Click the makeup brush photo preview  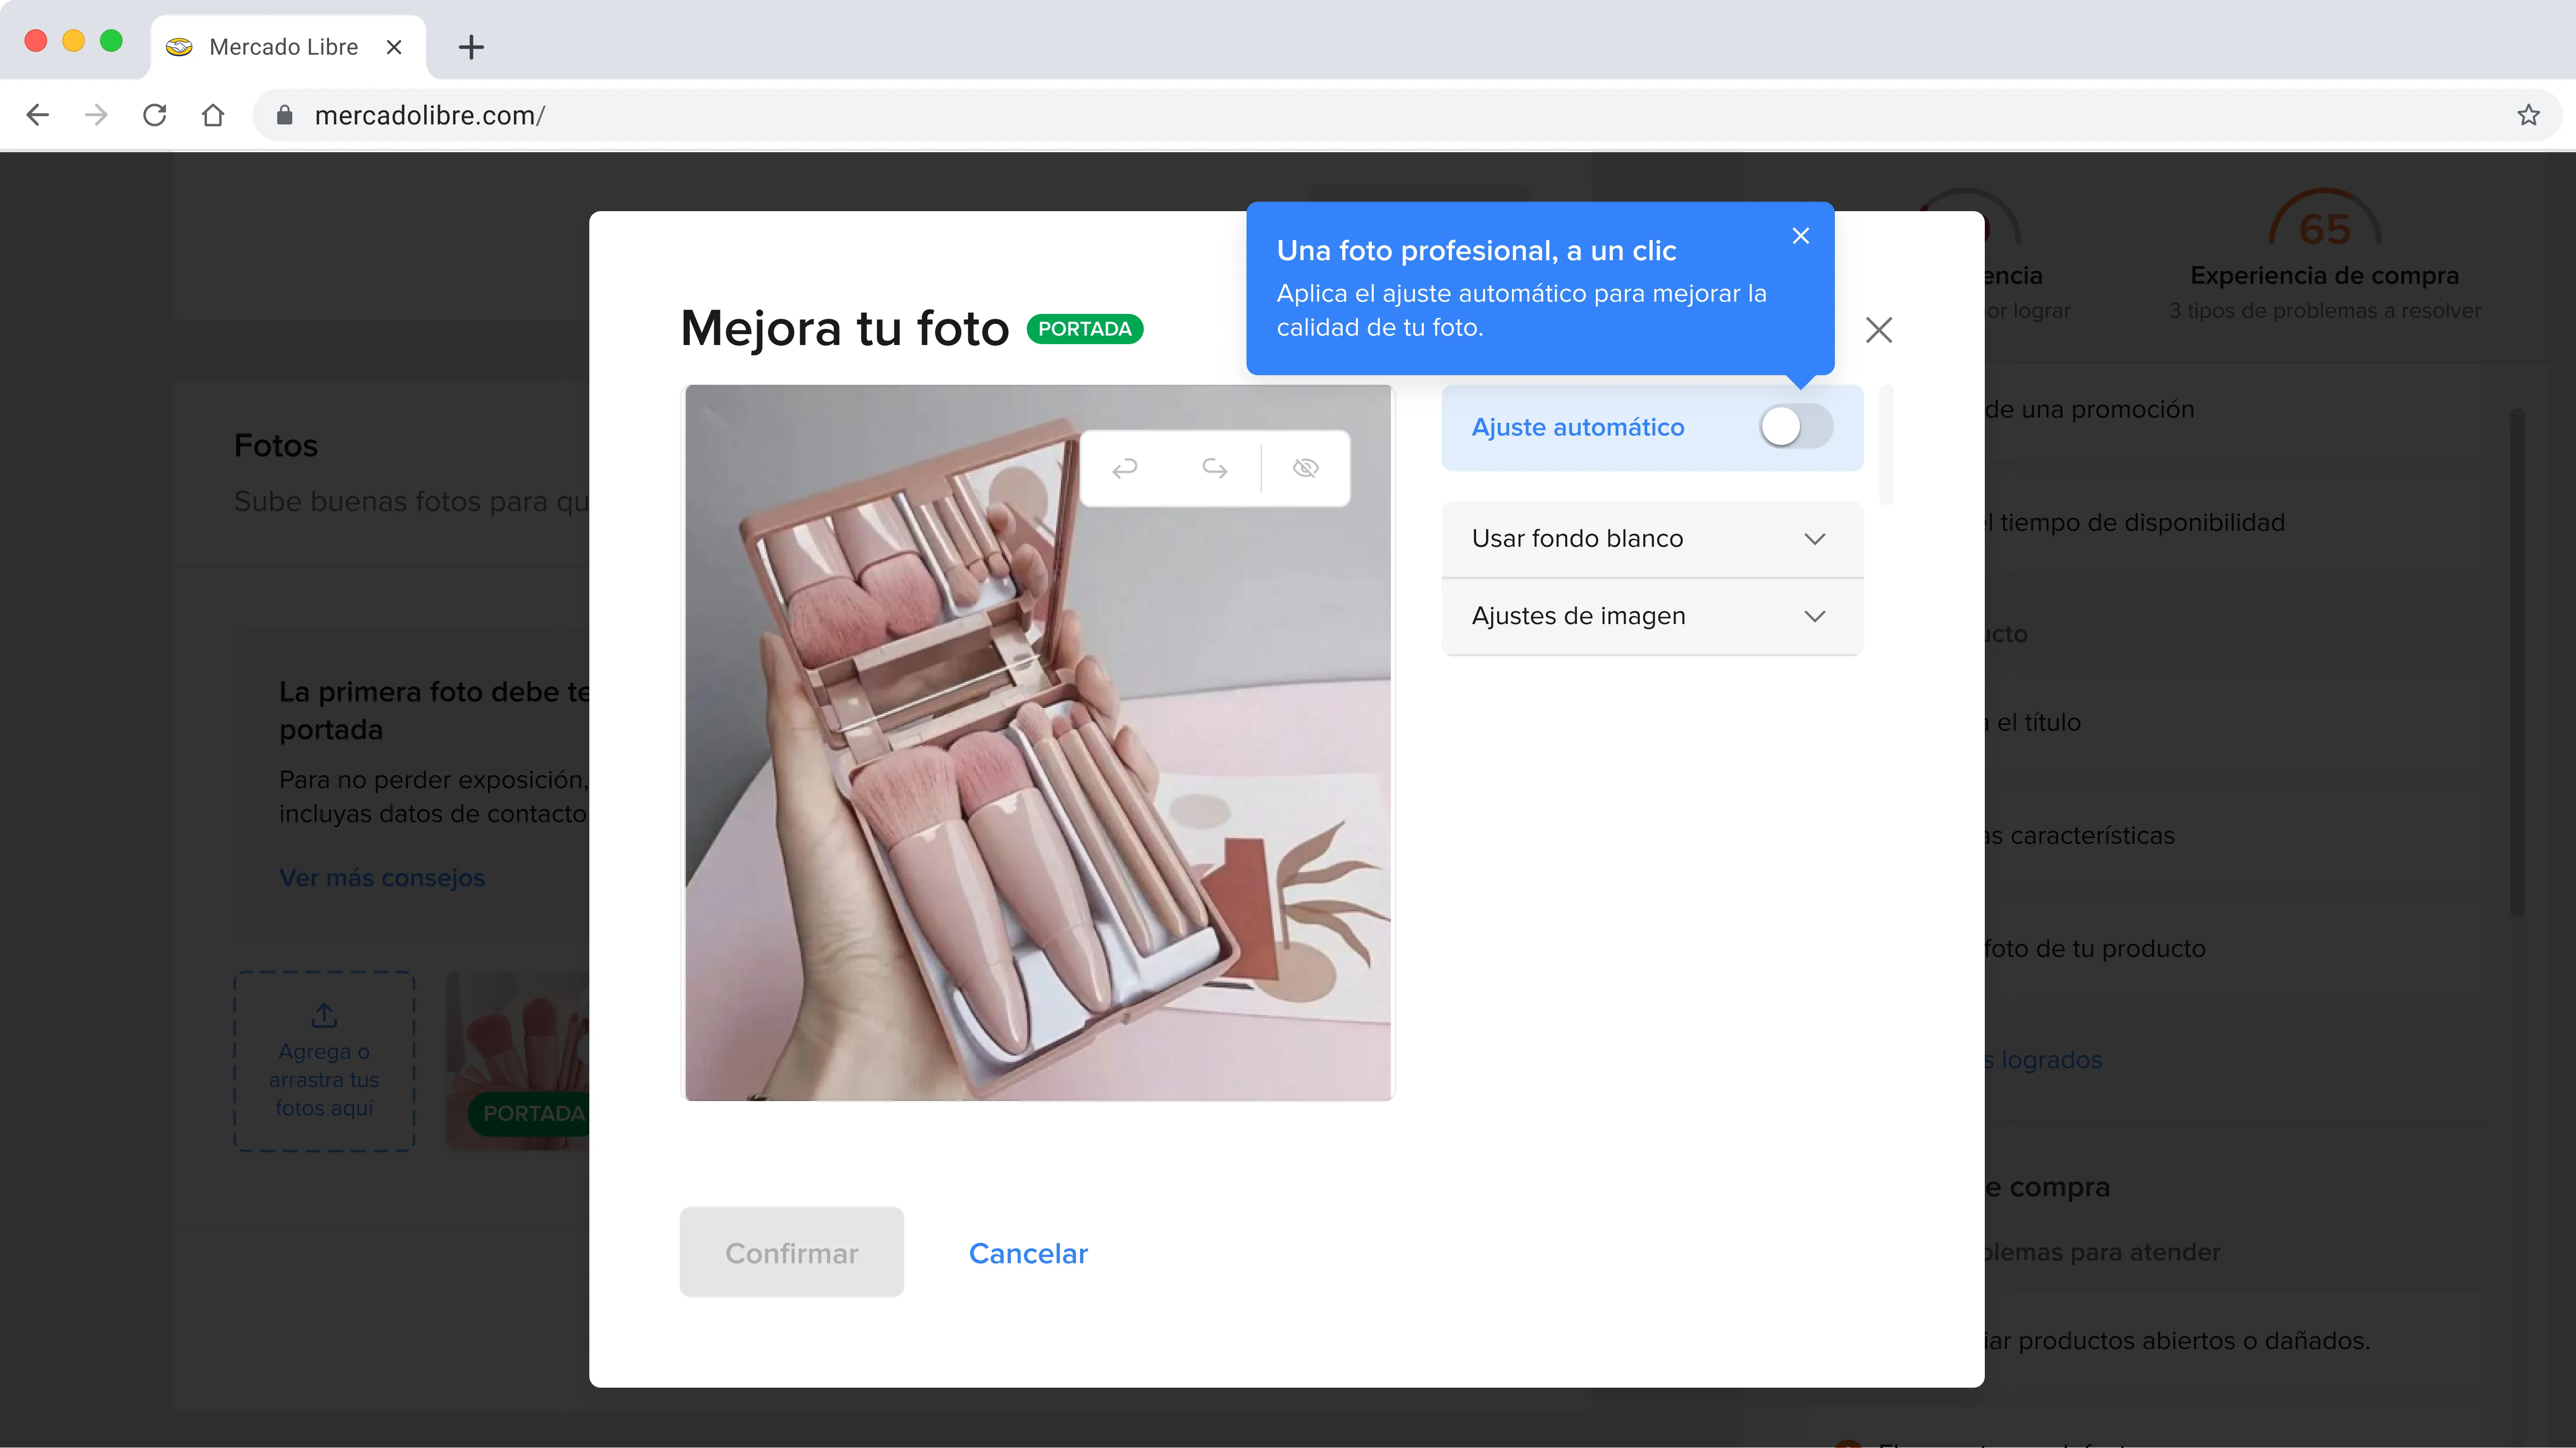pyautogui.click(x=1038, y=743)
